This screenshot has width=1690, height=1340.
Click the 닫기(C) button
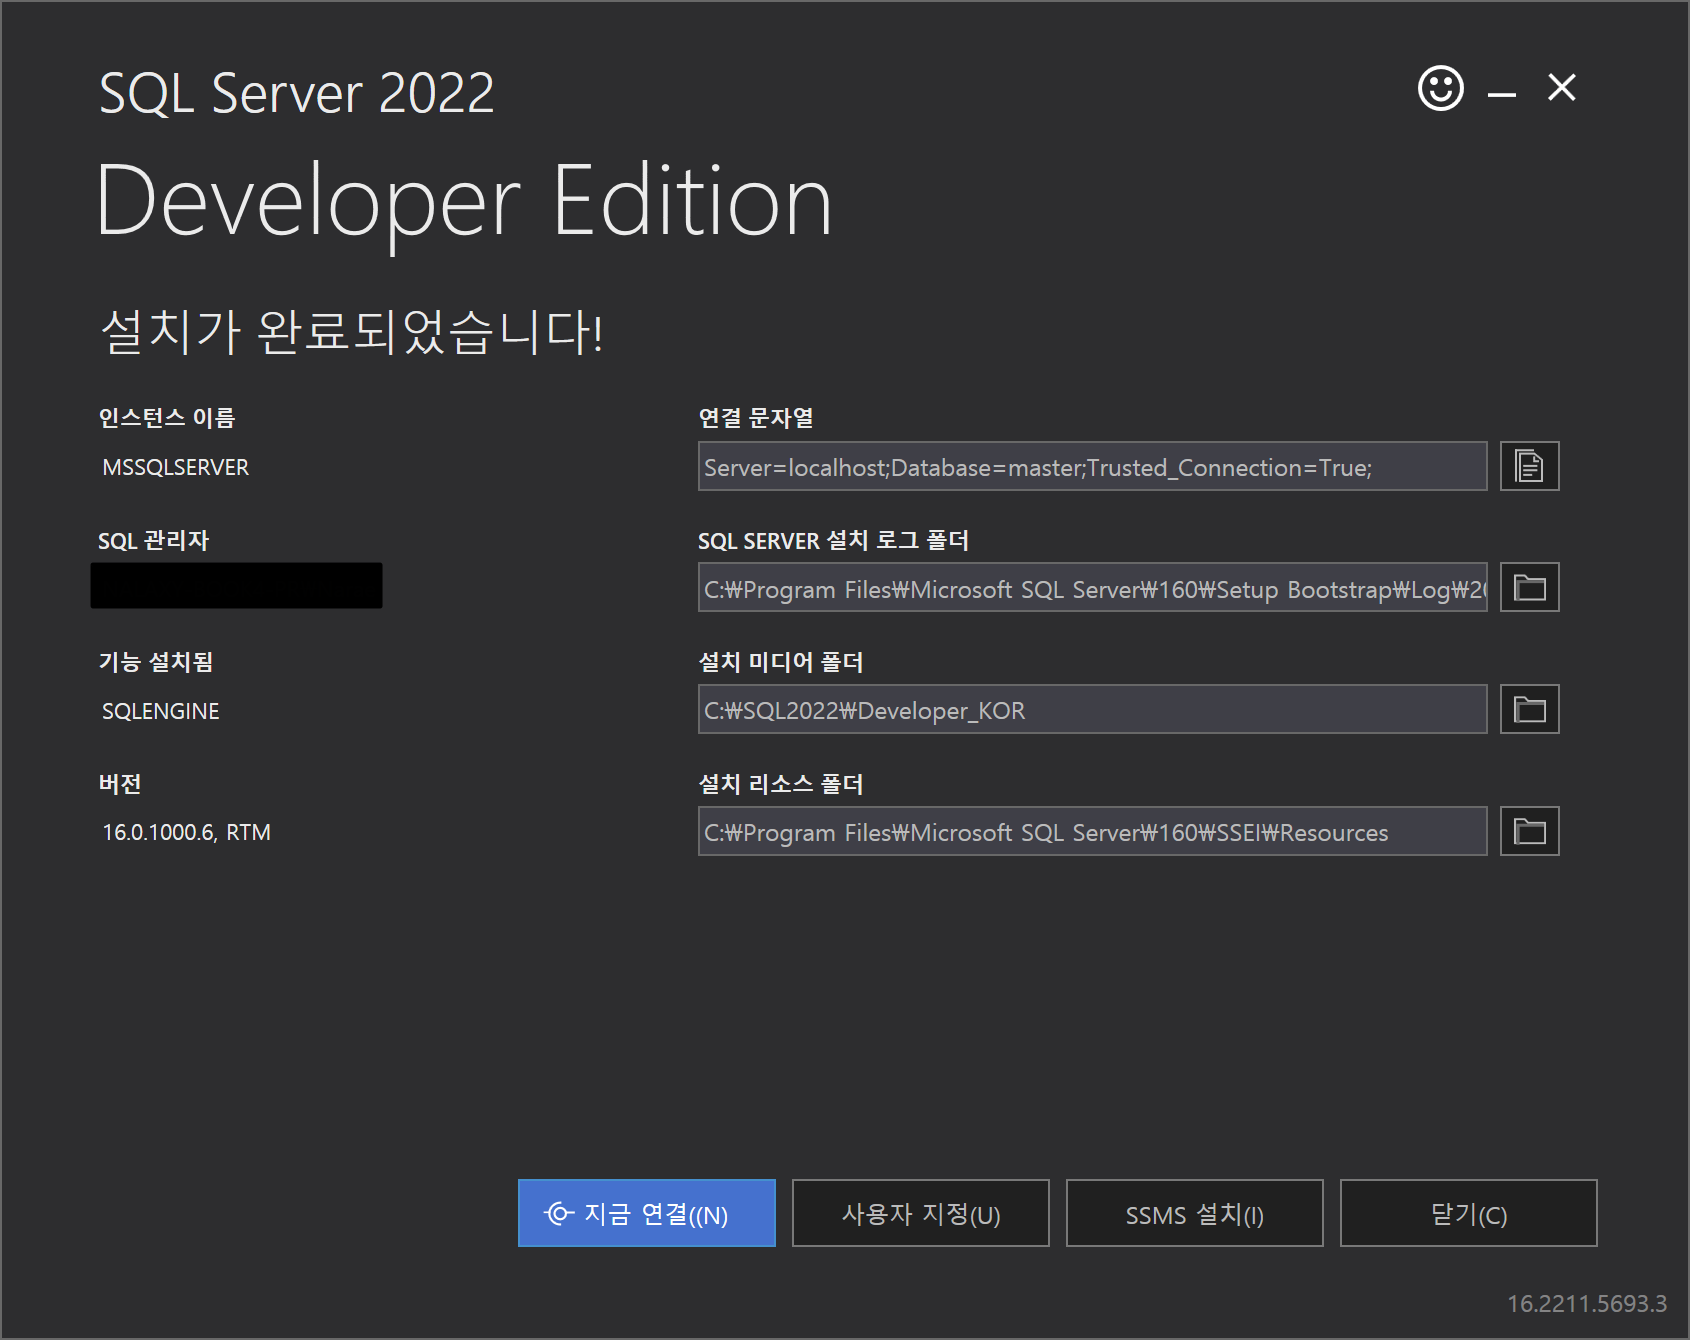coord(1468,1213)
